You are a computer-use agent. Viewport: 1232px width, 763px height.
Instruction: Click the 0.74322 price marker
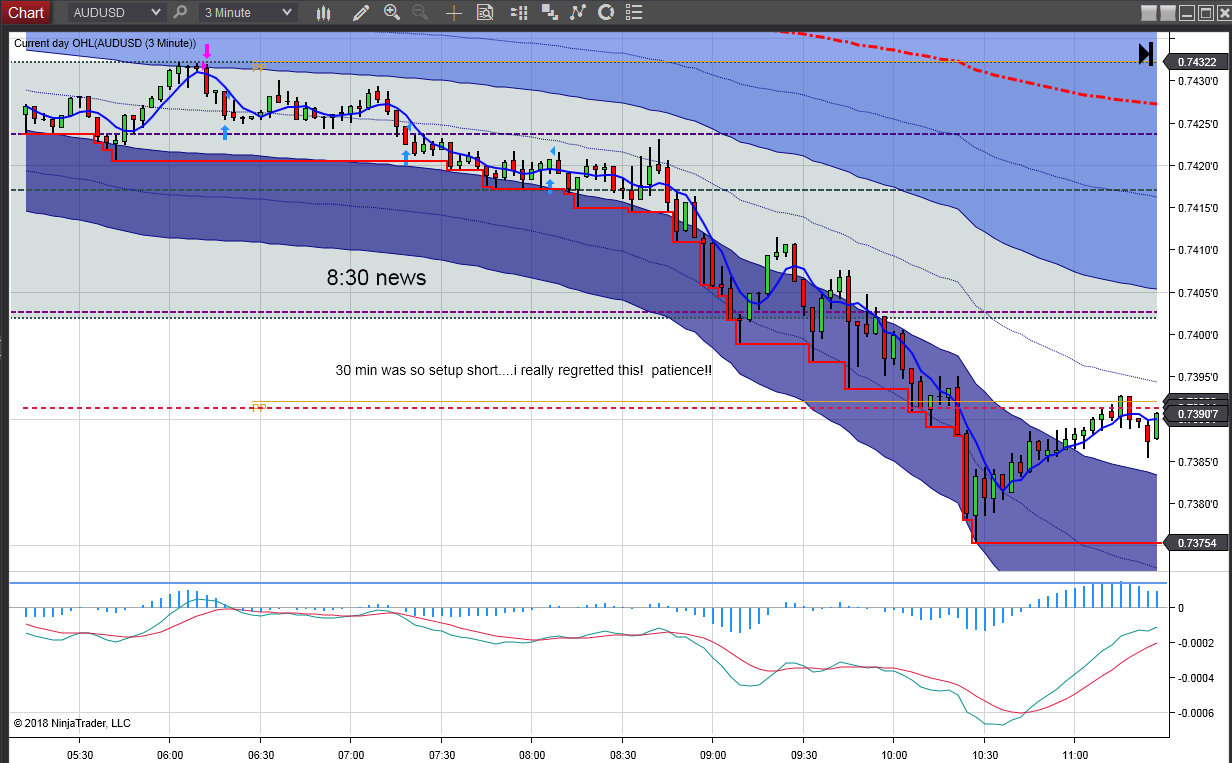click(x=1197, y=62)
